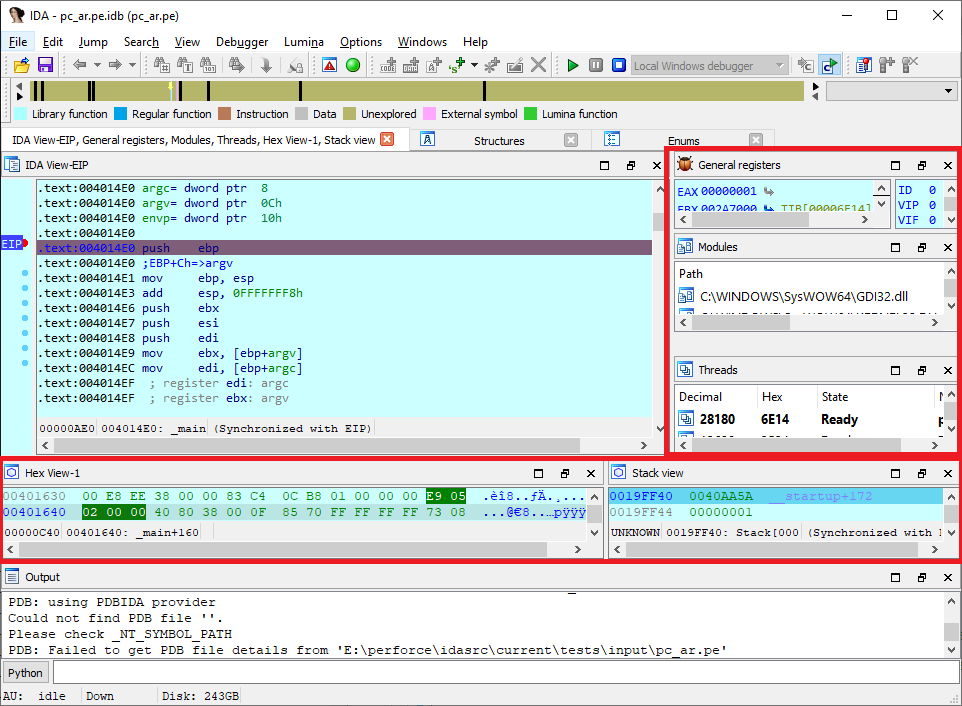Click the gray X delete icon in toolbar
962x706 pixels.
pos(538,65)
